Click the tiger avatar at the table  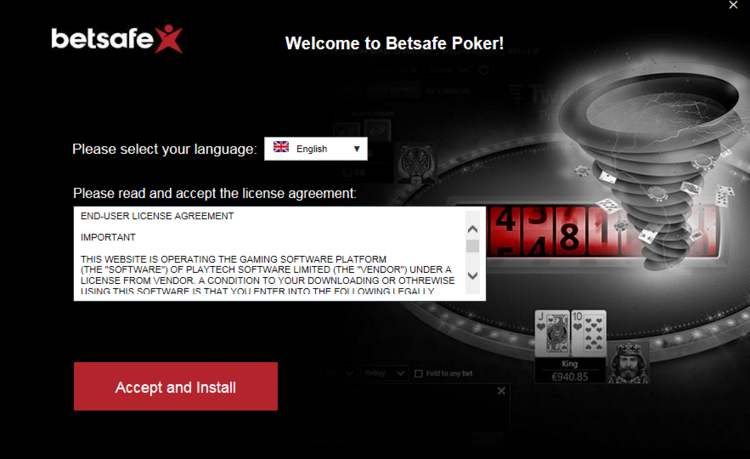[x=415, y=164]
